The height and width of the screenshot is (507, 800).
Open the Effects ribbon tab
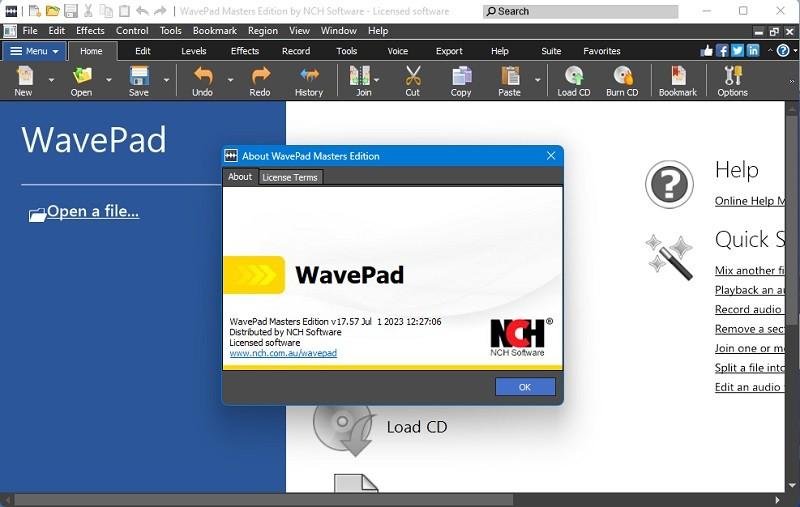pyautogui.click(x=245, y=51)
